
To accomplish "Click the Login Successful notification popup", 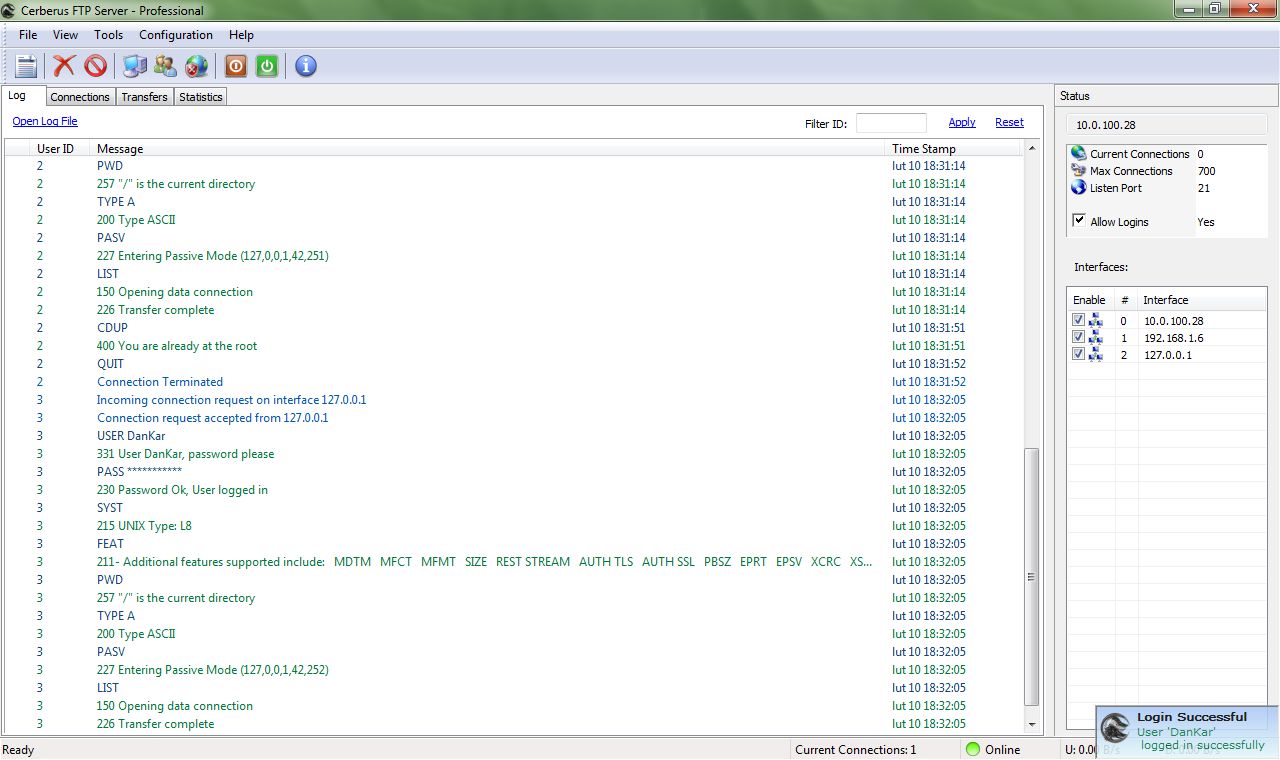I will (1188, 732).
